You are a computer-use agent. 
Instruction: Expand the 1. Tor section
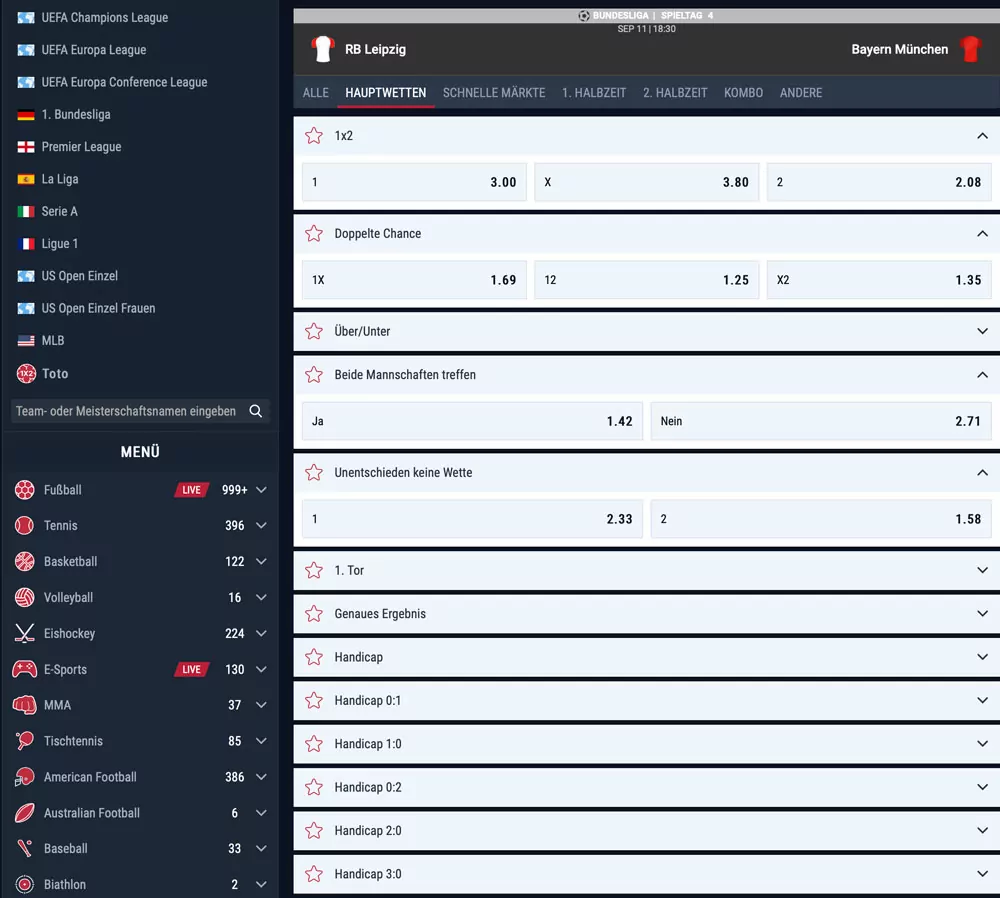[x=982, y=570]
